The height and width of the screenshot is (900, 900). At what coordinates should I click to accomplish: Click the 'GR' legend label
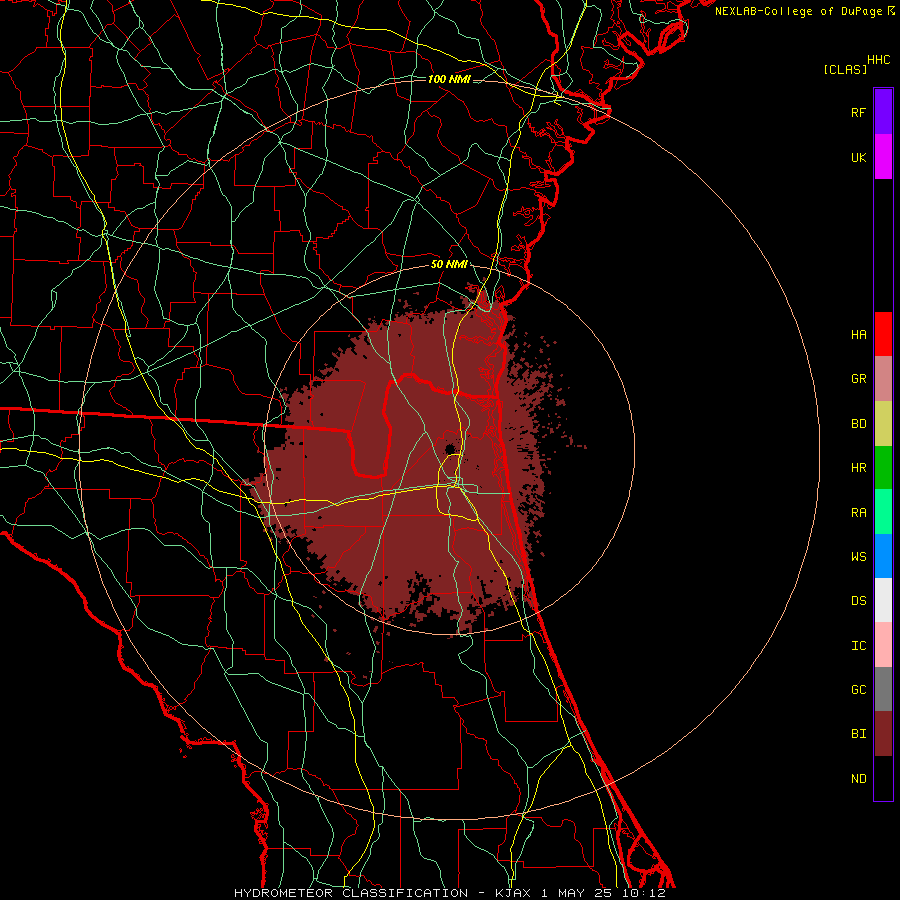point(858,379)
